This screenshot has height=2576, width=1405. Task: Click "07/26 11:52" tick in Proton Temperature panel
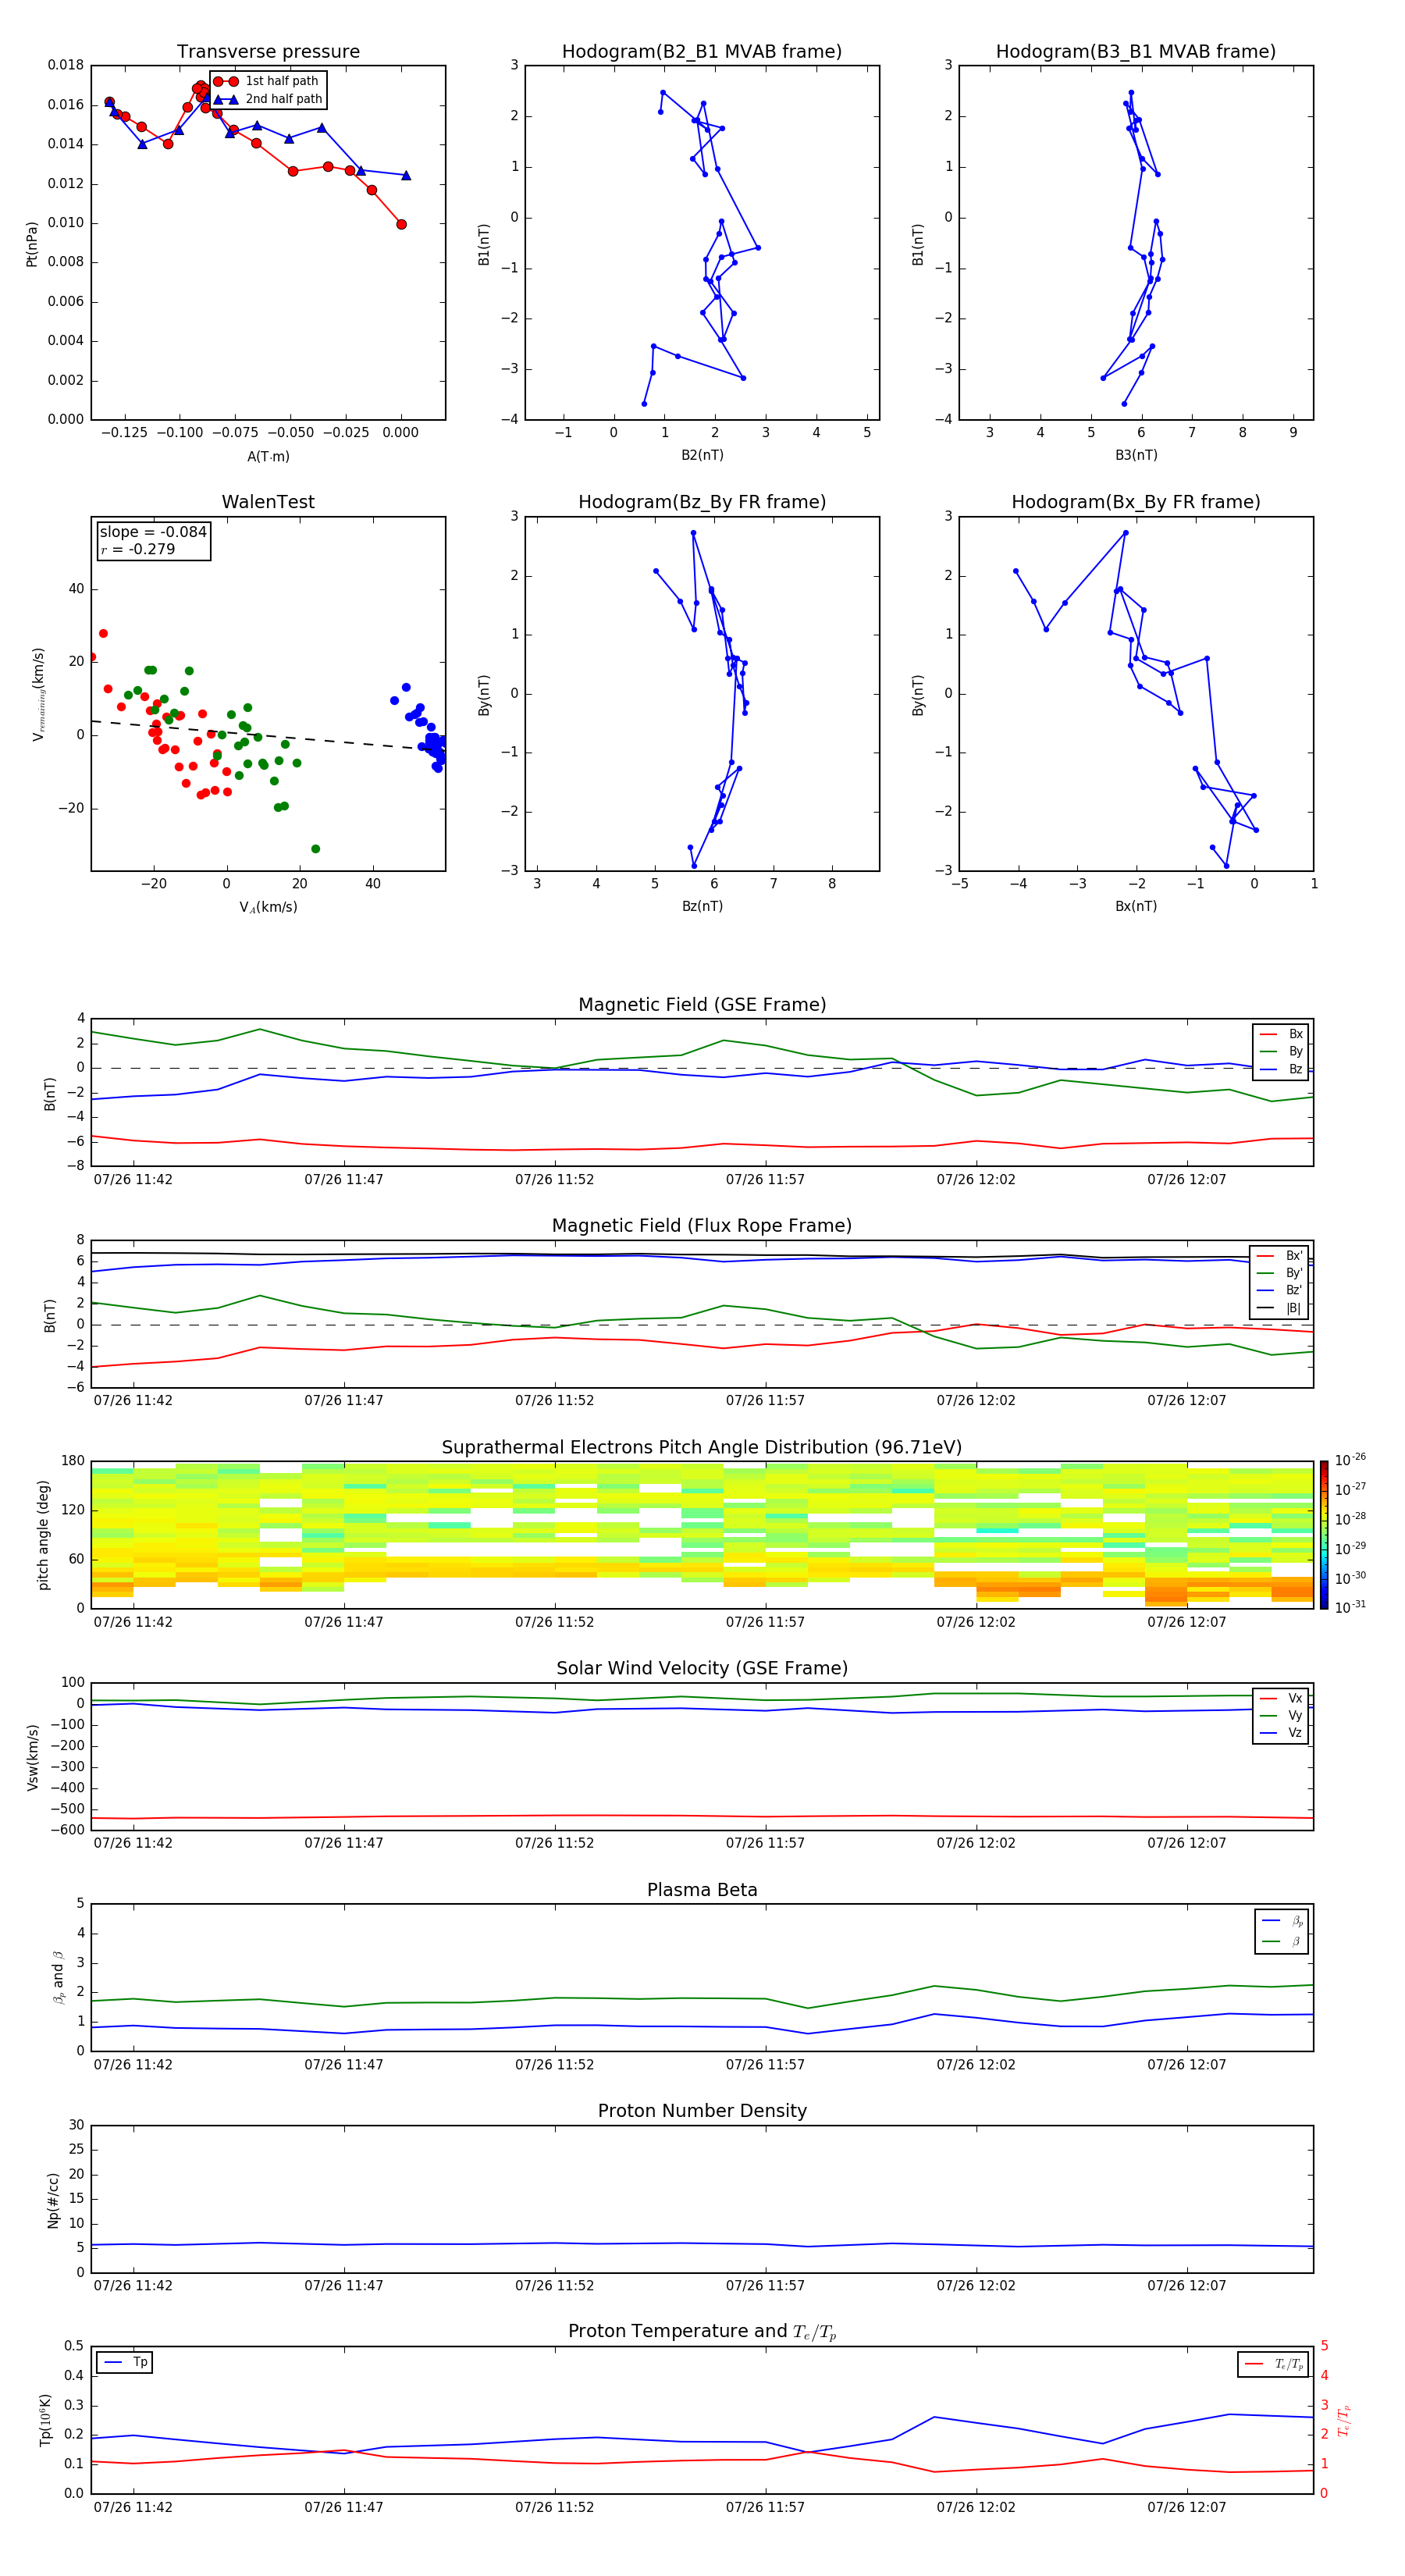click(x=554, y=2507)
